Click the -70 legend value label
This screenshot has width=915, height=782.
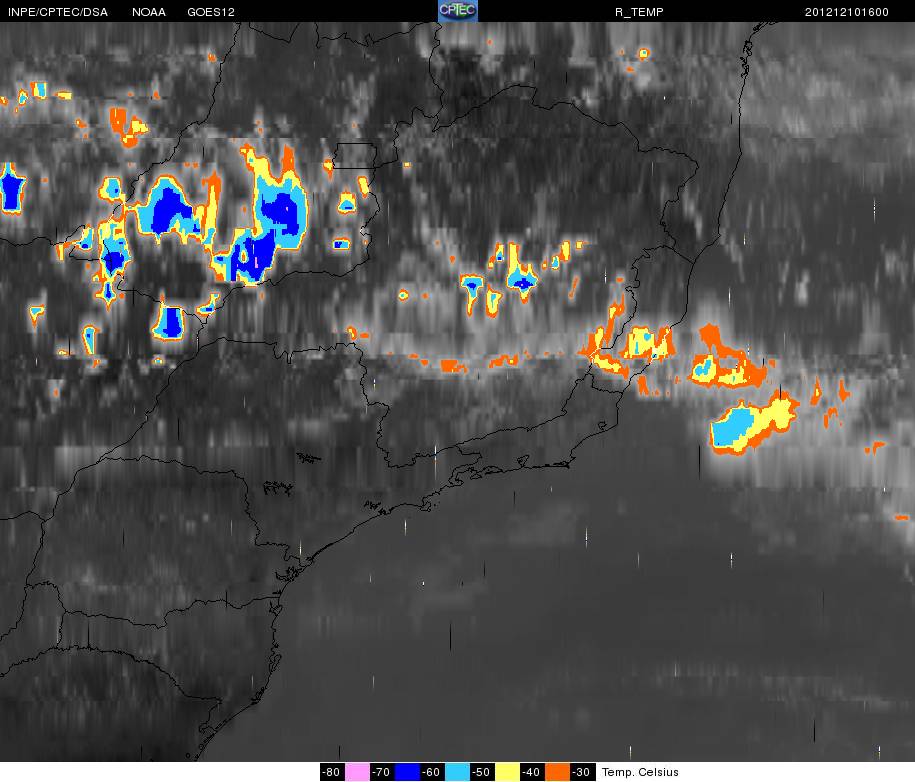[382, 771]
